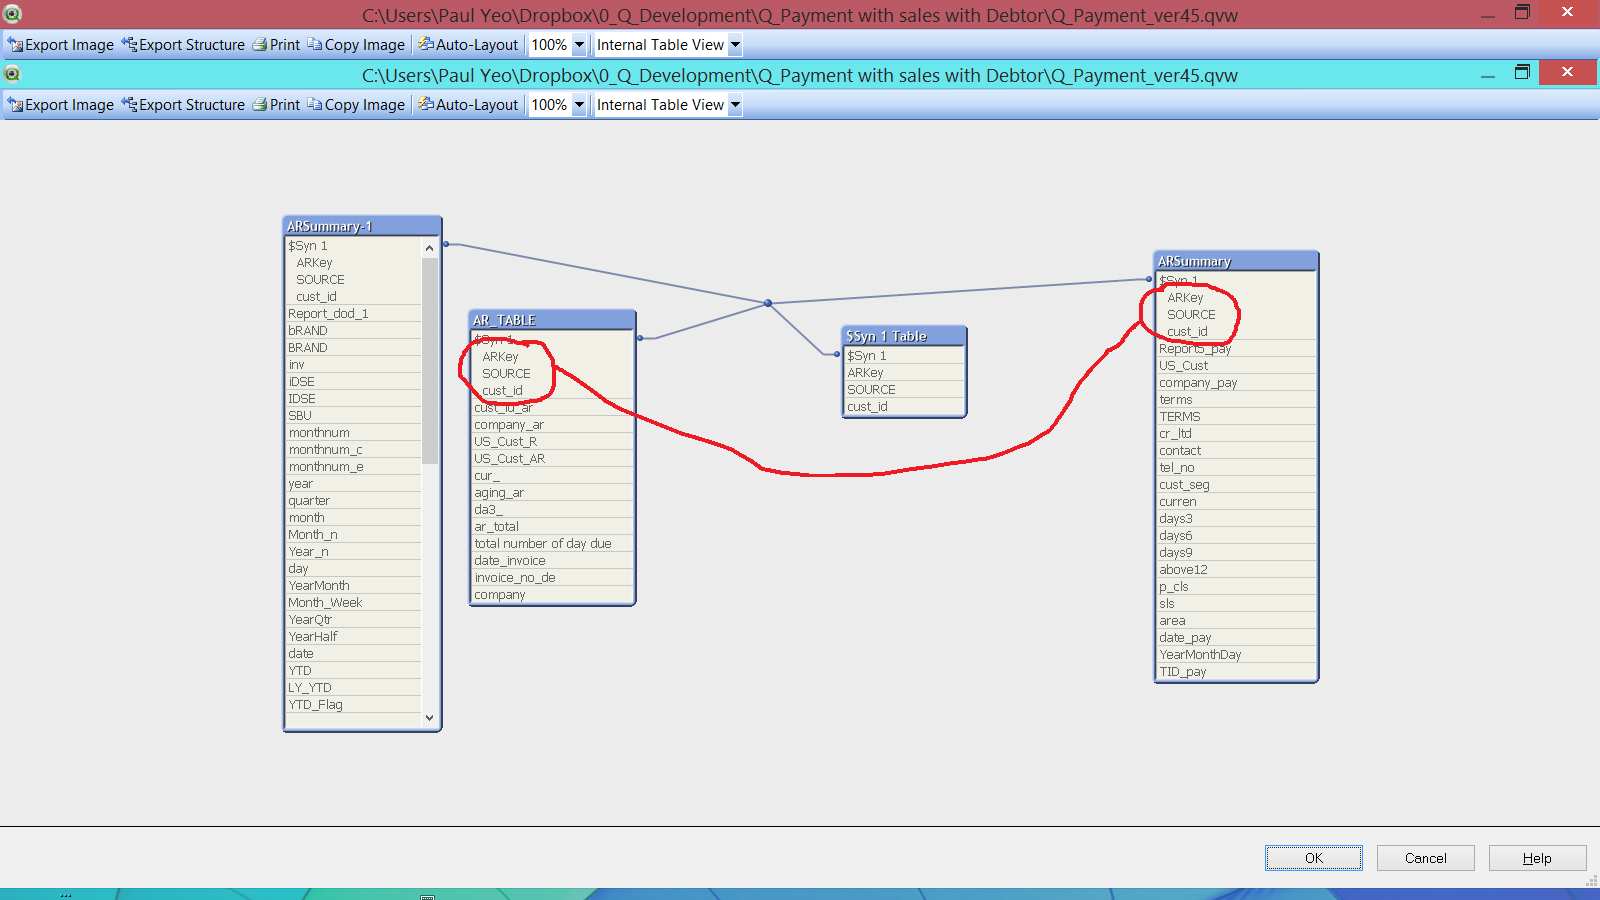Select the YearMonth field in ARSummary-1
This screenshot has height=900, width=1600.
coord(353,585)
